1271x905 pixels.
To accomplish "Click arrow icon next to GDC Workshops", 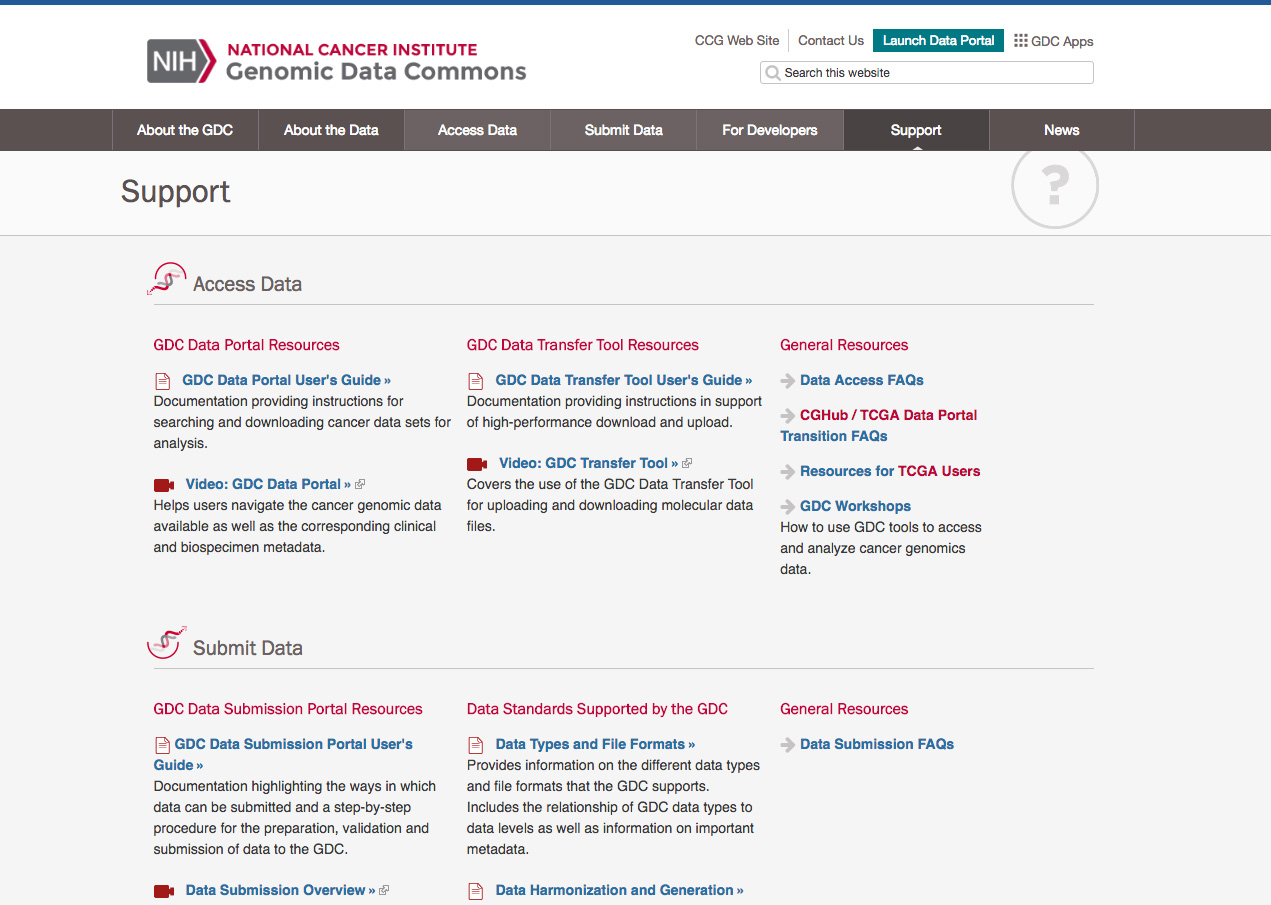I will click(788, 507).
